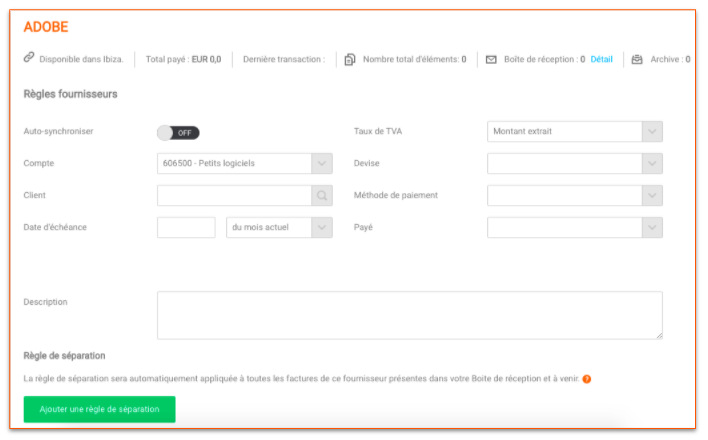Click the Disponible dans Ibiza text
This screenshot has height=440, width=708.
(x=81, y=59)
